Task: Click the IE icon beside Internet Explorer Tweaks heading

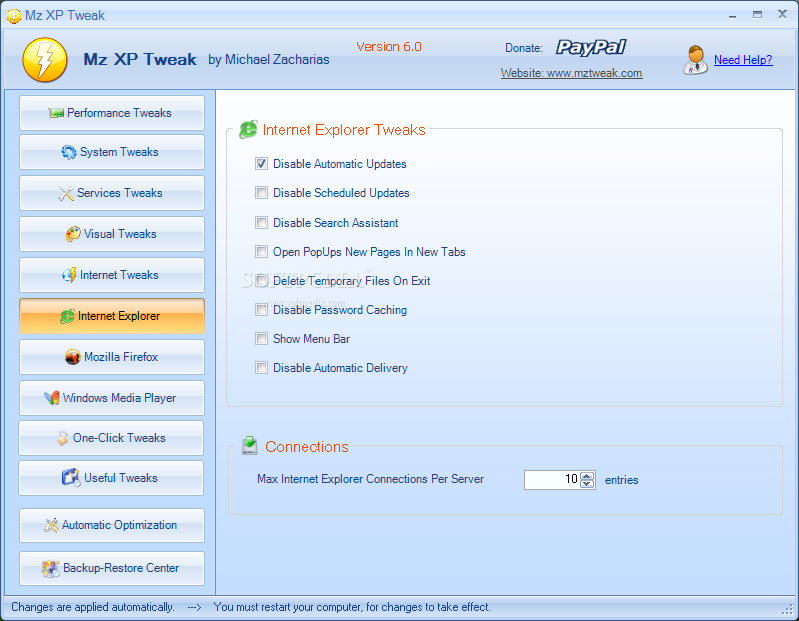Action: tap(248, 129)
